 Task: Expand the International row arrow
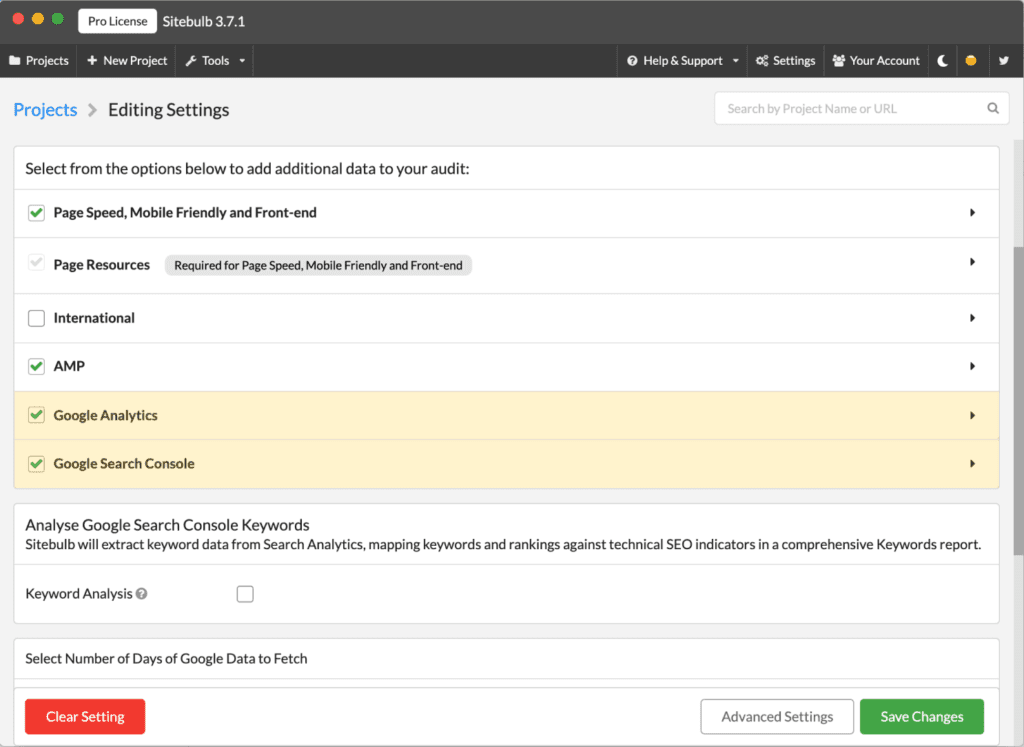tap(972, 318)
